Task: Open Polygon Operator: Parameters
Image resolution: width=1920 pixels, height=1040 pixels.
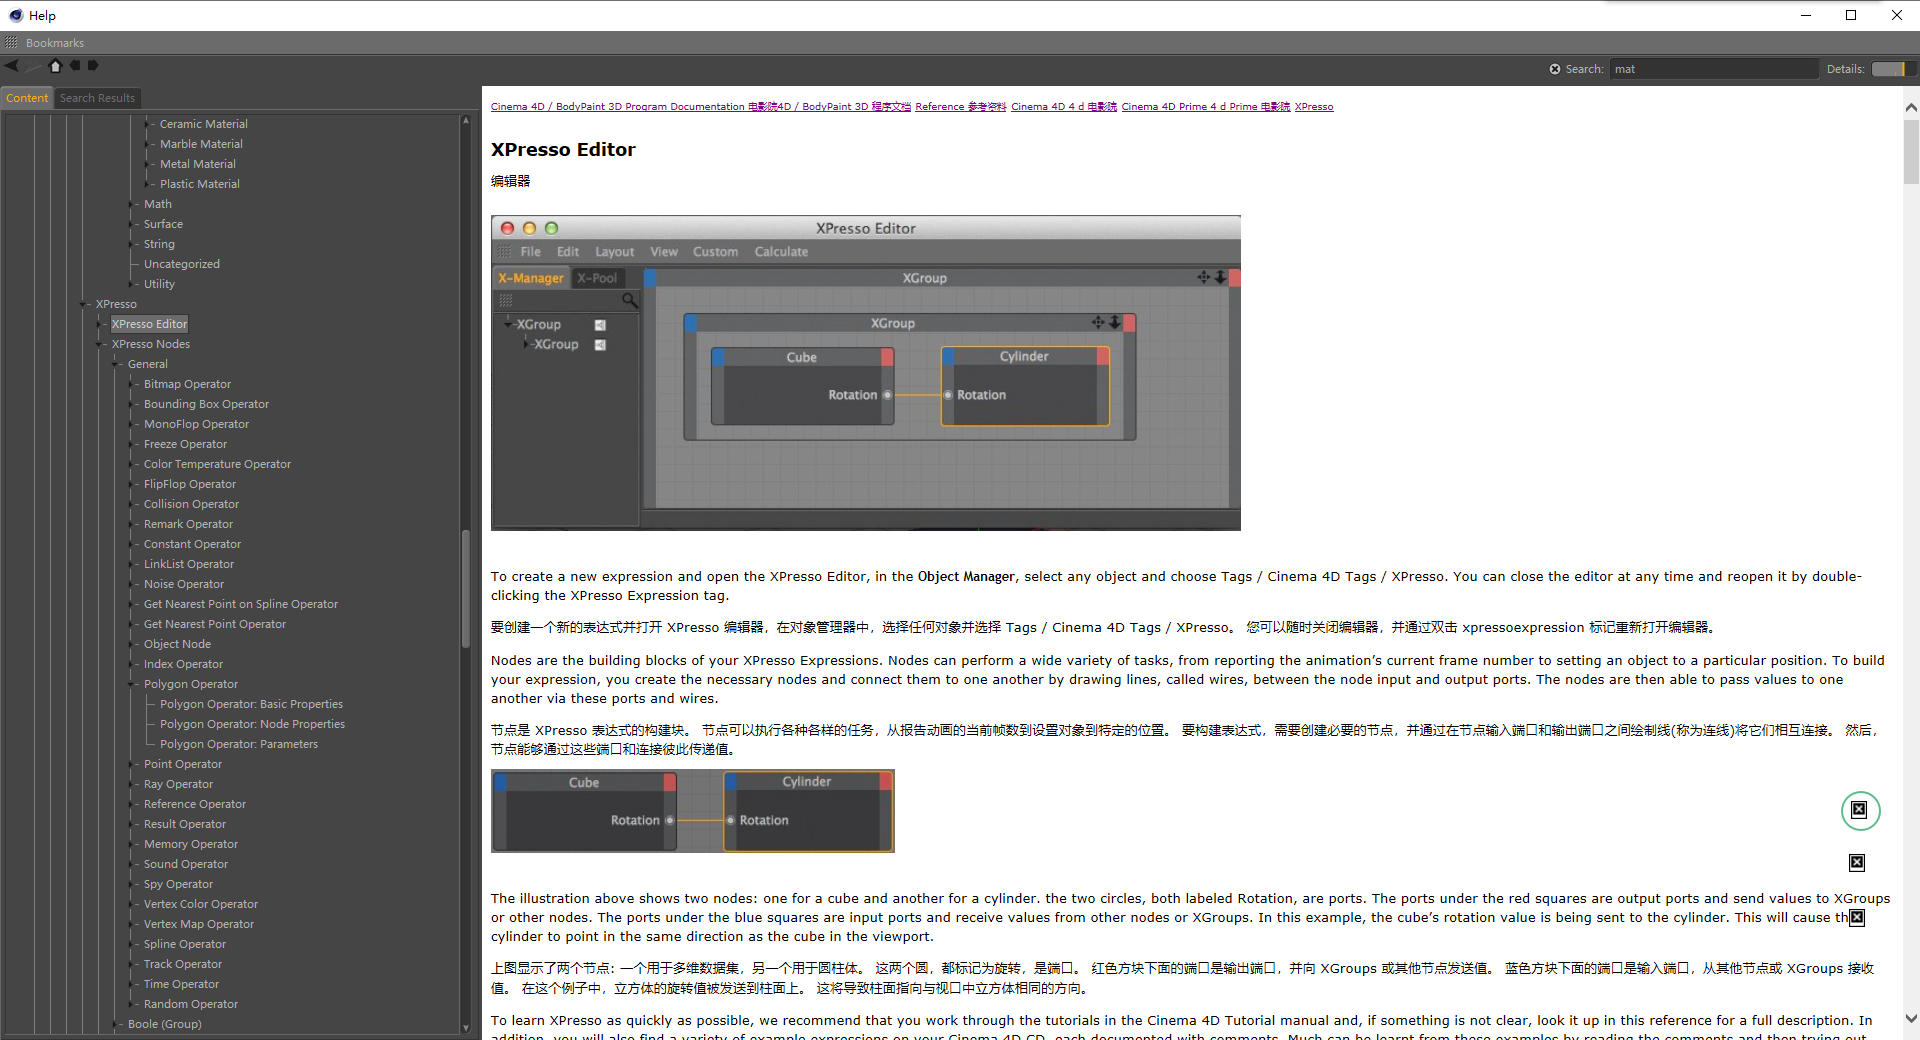Action: (x=239, y=744)
